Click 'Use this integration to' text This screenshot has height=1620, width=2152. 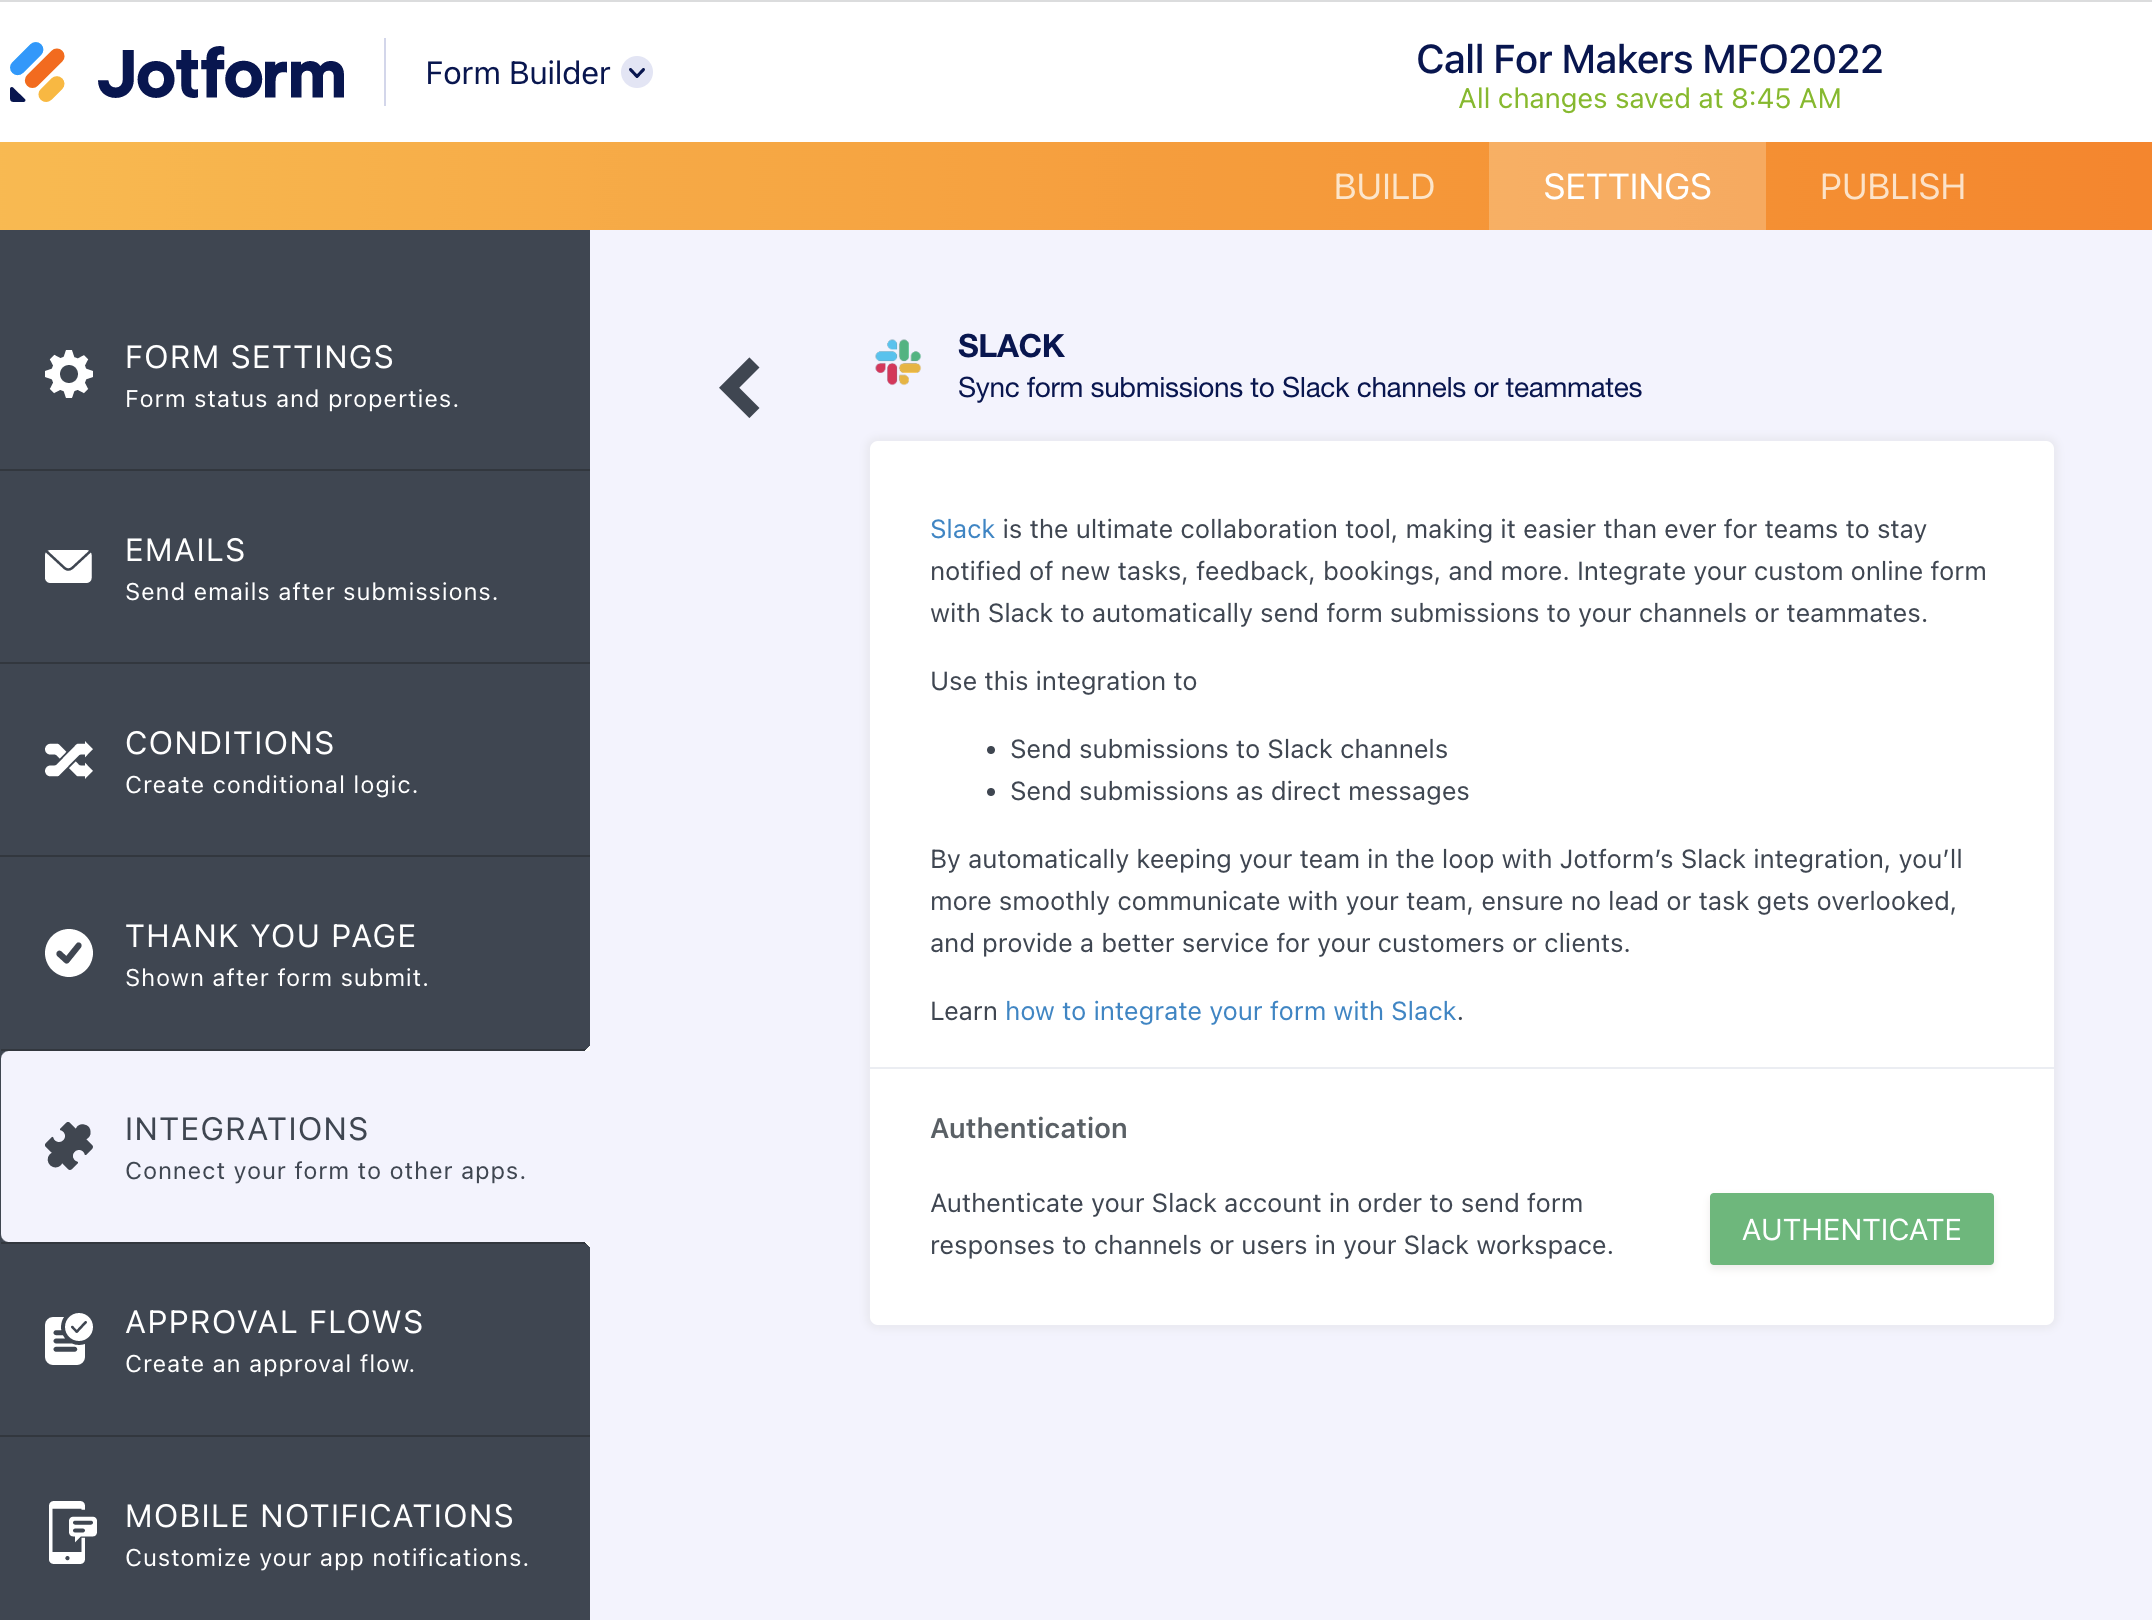(1063, 681)
